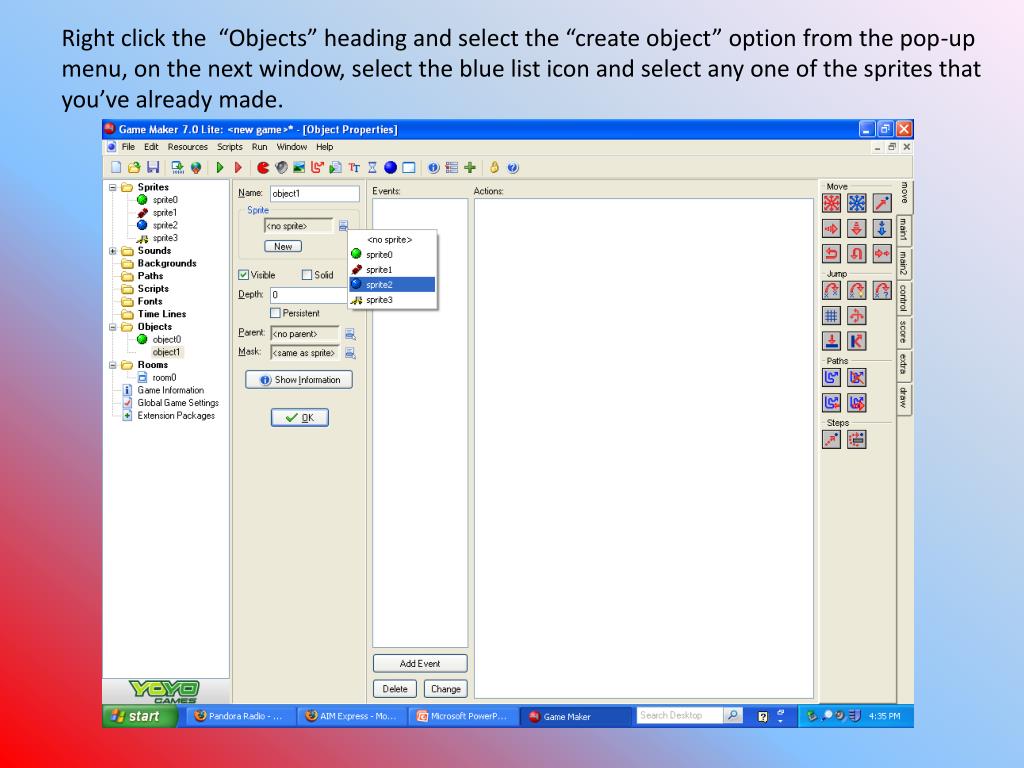
Task: Create a room with the rectangle icon
Action: click(x=409, y=168)
